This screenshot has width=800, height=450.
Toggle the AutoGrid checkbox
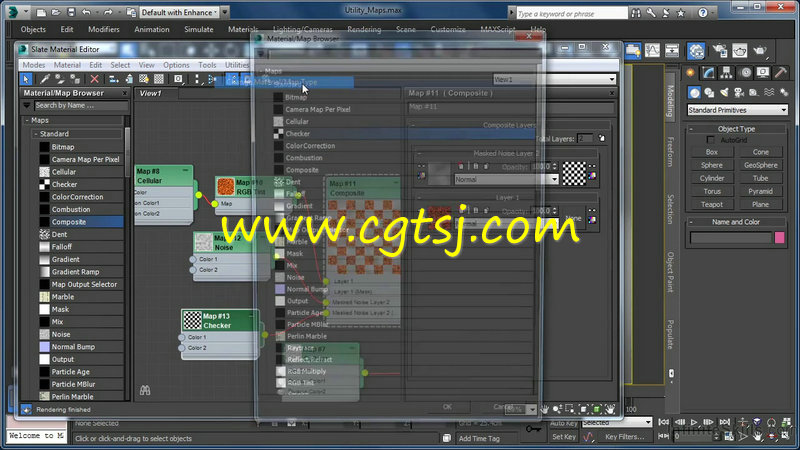point(710,140)
